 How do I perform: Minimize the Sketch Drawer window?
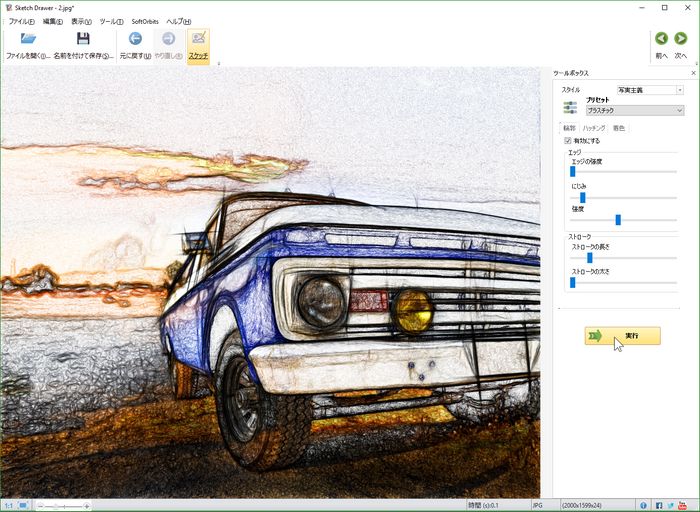pos(642,8)
